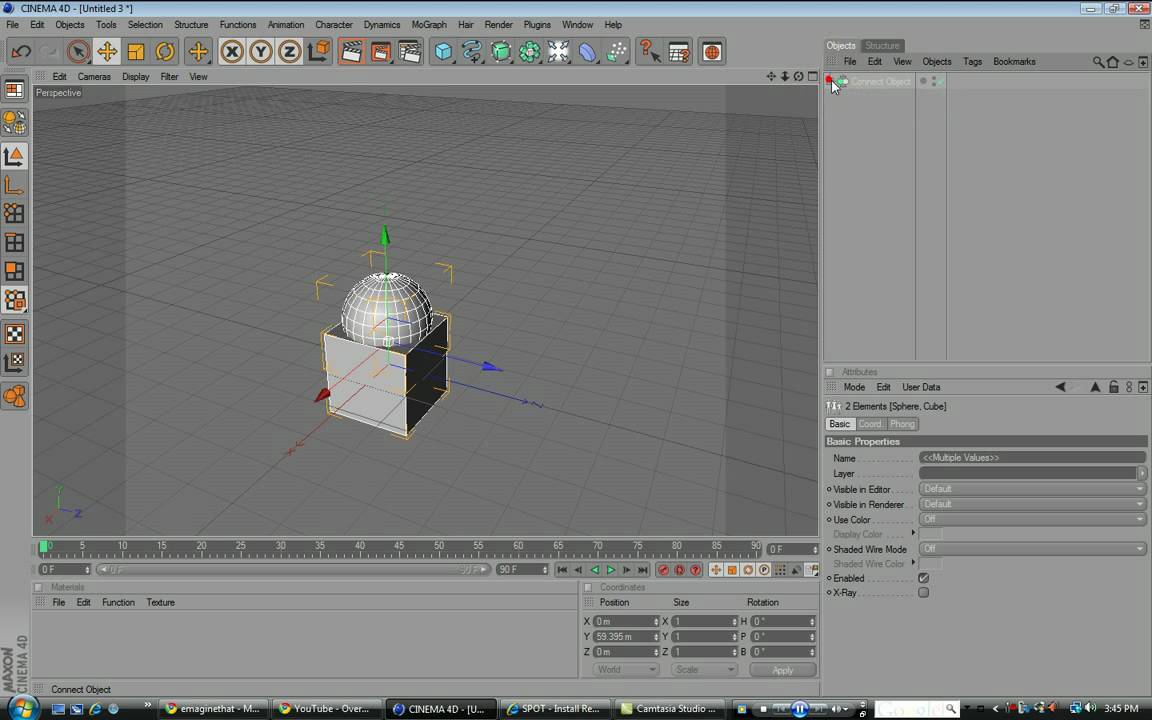Play animation forward
This screenshot has width=1152, height=720.
click(x=611, y=570)
